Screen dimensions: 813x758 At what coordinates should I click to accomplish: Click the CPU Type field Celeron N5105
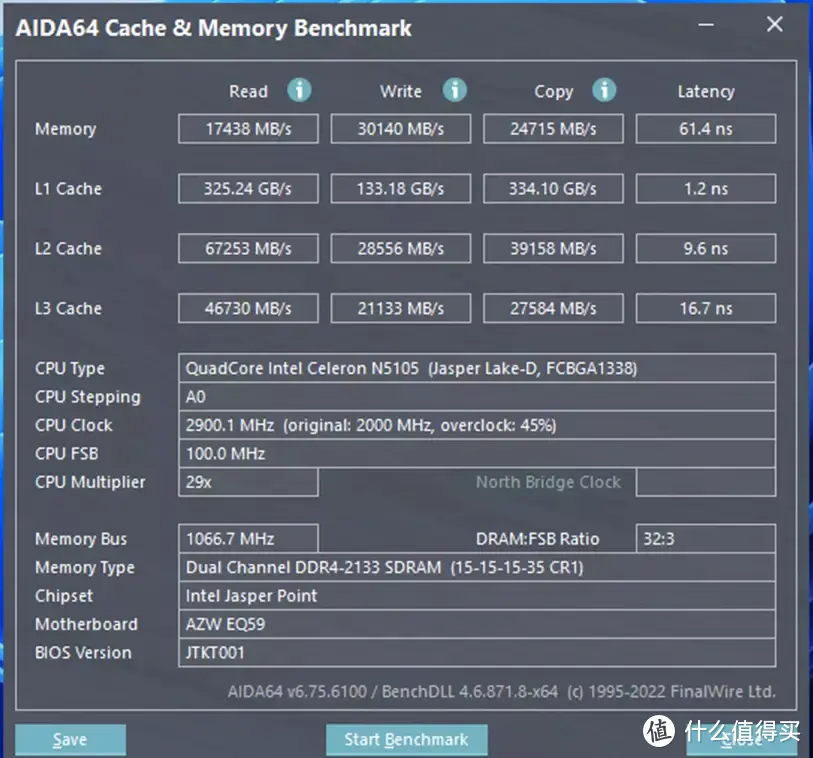(477, 368)
